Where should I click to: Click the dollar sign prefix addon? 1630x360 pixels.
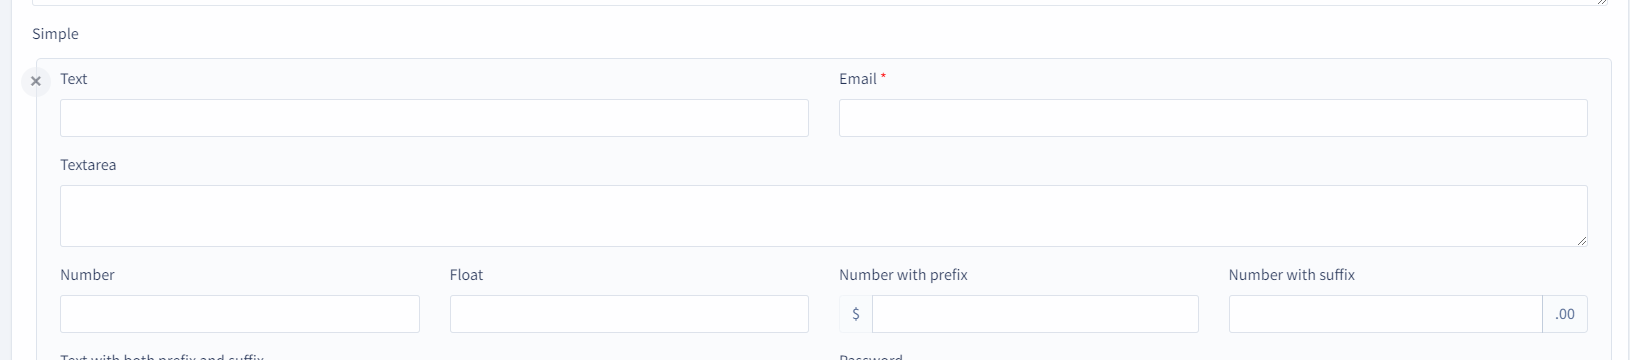856,314
